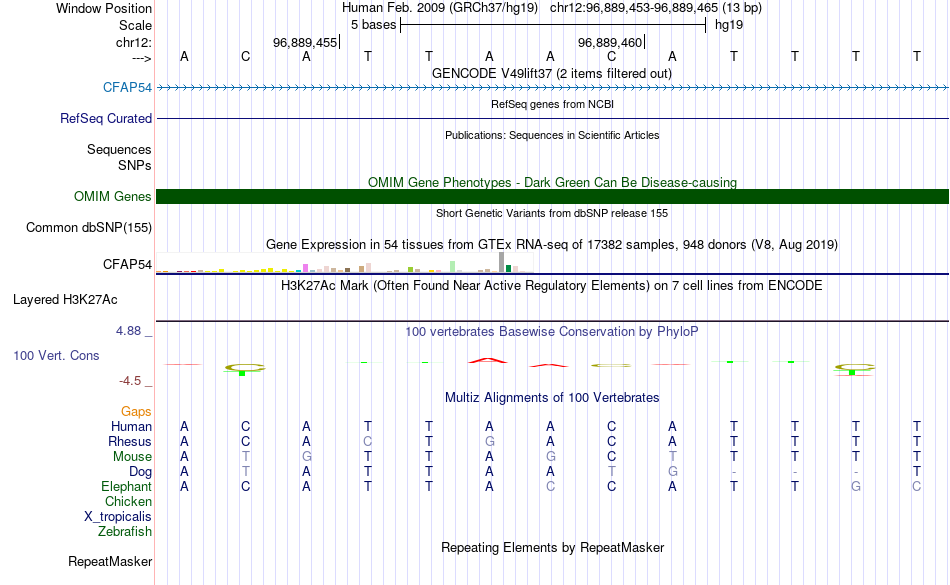The height and width of the screenshot is (585, 950).
Task: Click the dark green OMIM Genes bar
Action: tap(553, 196)
